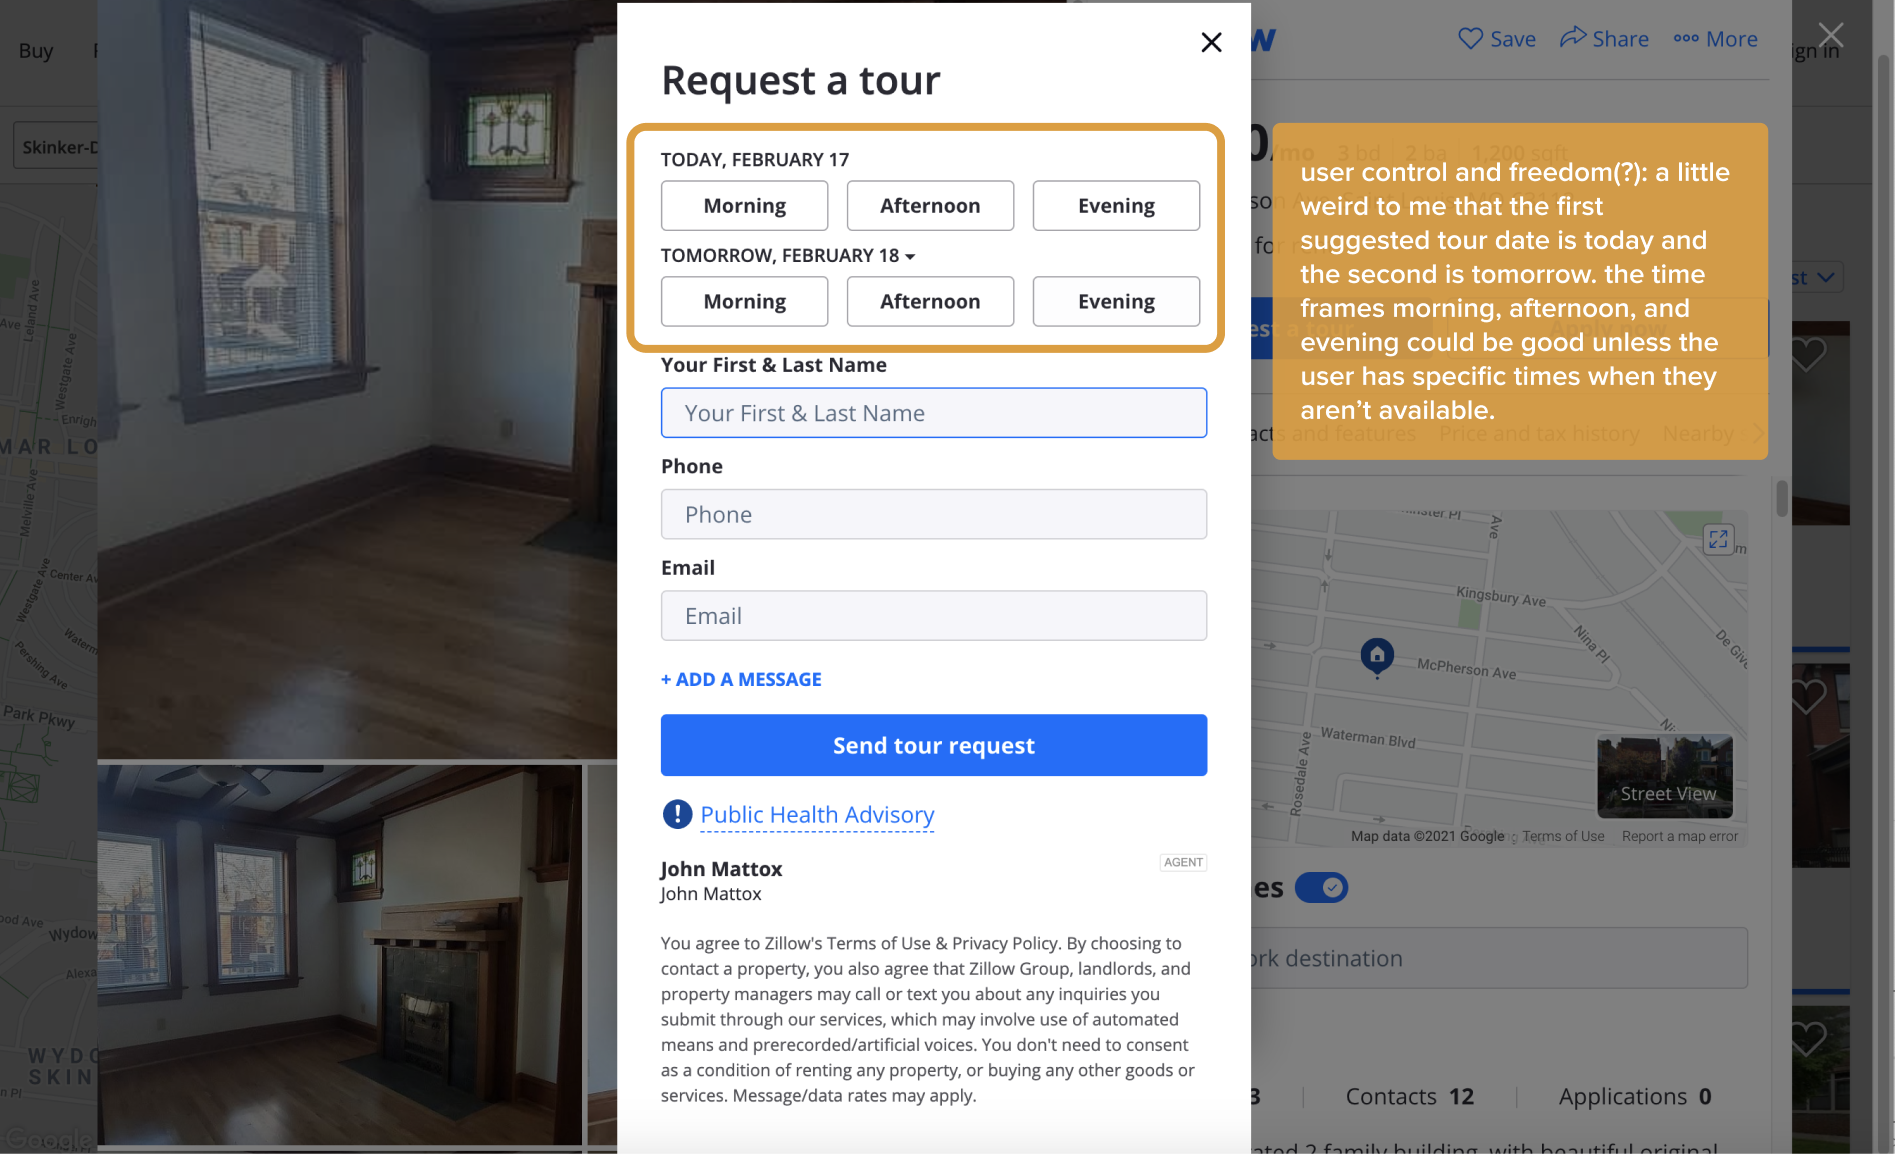Click the page scrollbar handle
The height and width of the screenshot is (1154, 1896).
pyautogui.click(x=1782, y=498)
